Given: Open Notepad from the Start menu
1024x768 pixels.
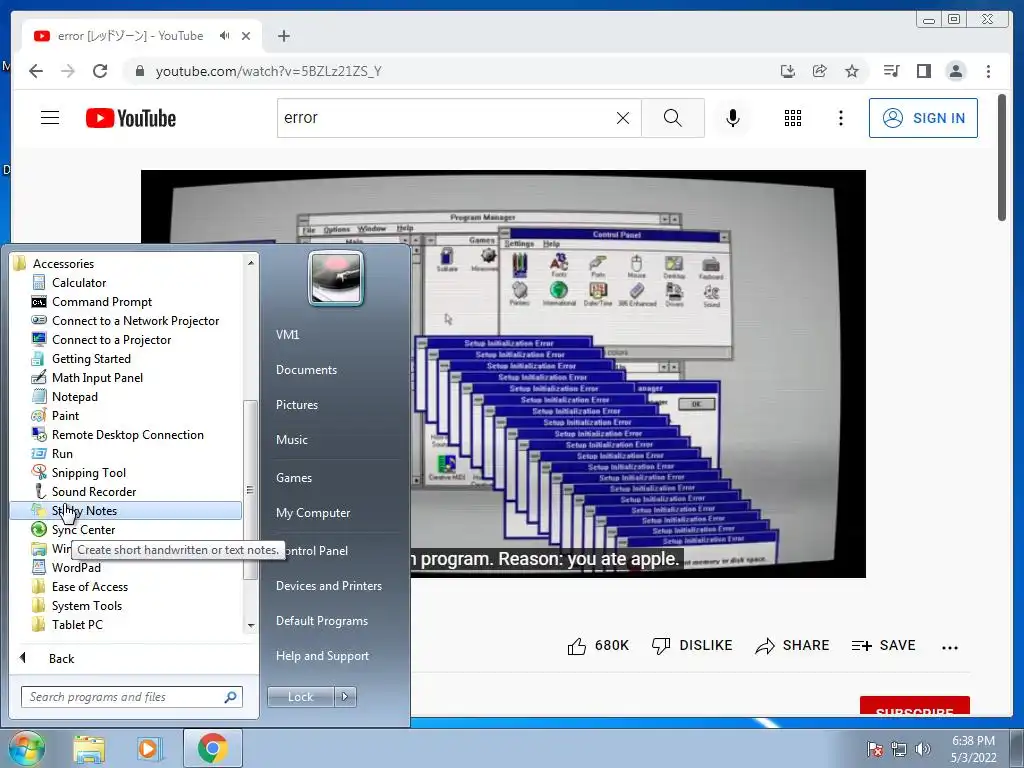Looking at the screenshot, I should 74,396.
